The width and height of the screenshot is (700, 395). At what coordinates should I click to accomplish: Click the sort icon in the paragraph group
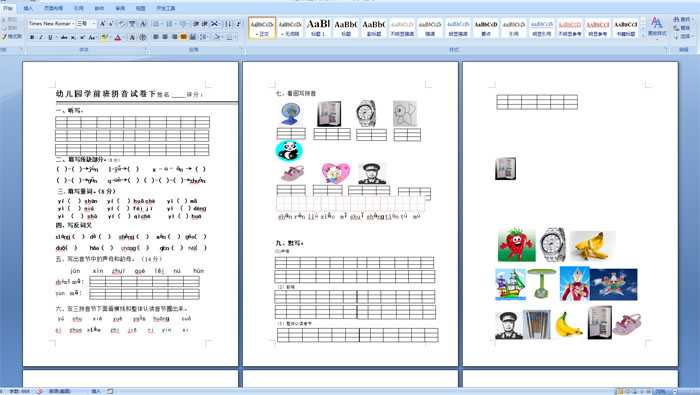click(x=228, y=24)
